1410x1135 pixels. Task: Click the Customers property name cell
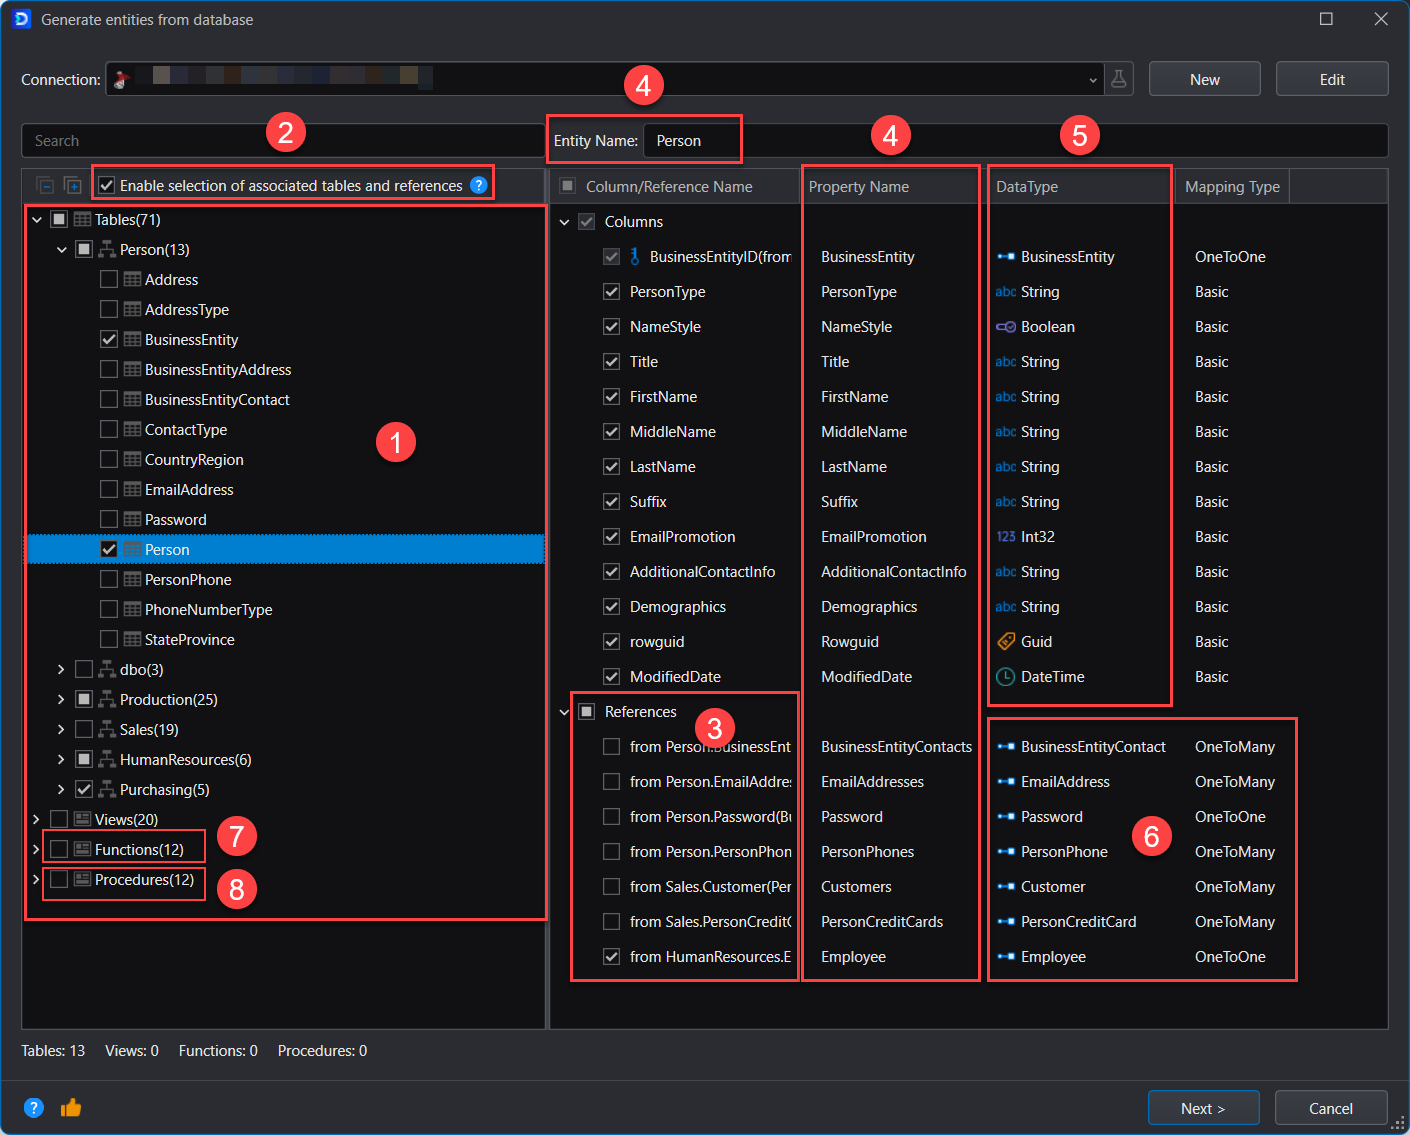(856, 886)
